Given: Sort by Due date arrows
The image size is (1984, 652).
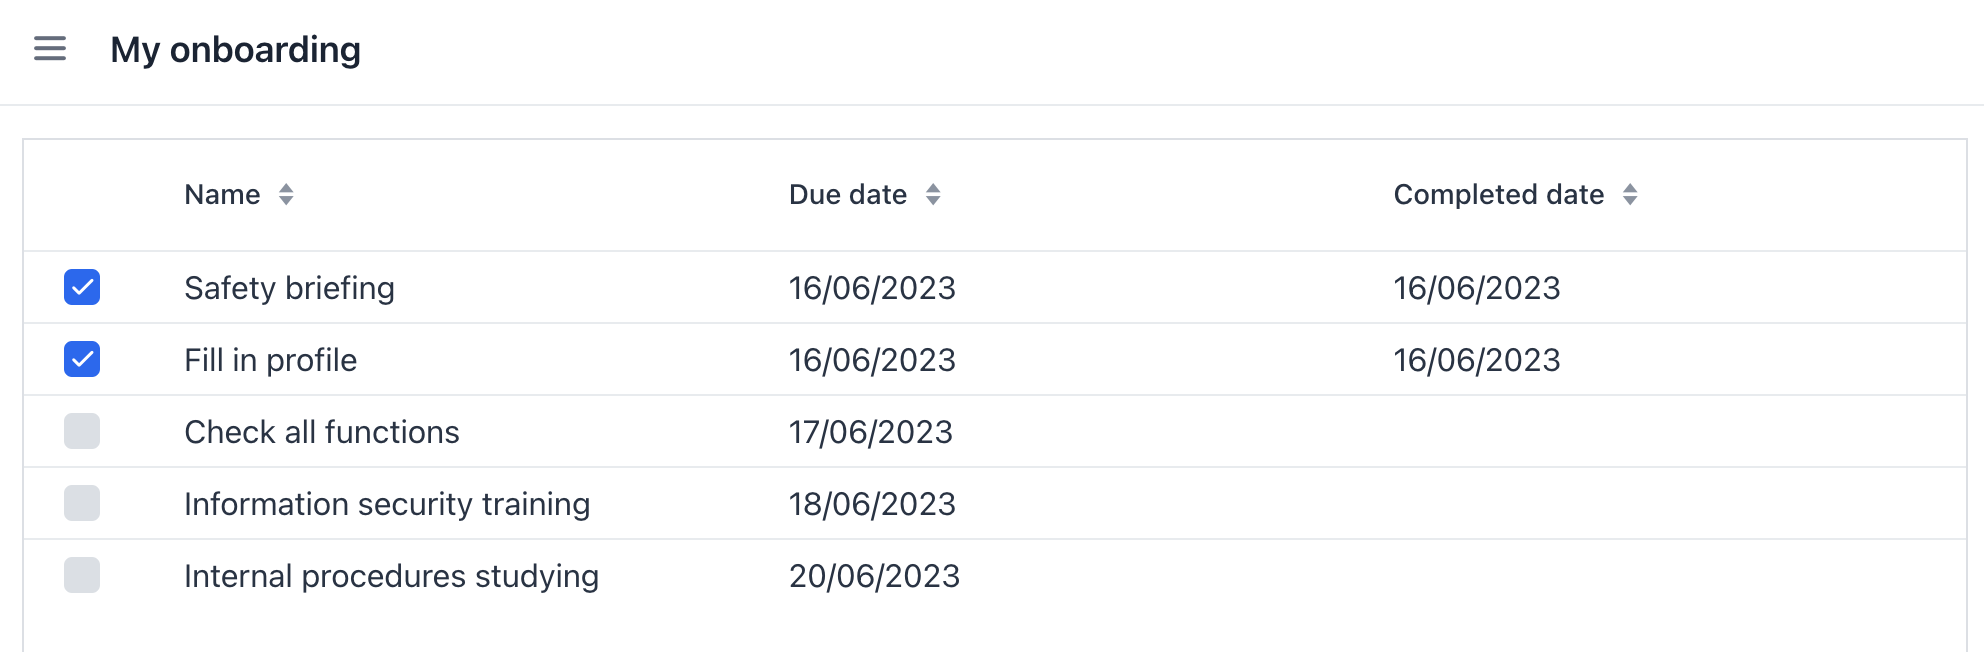Looking at the screenshot, I should click(x=933, y=195).
